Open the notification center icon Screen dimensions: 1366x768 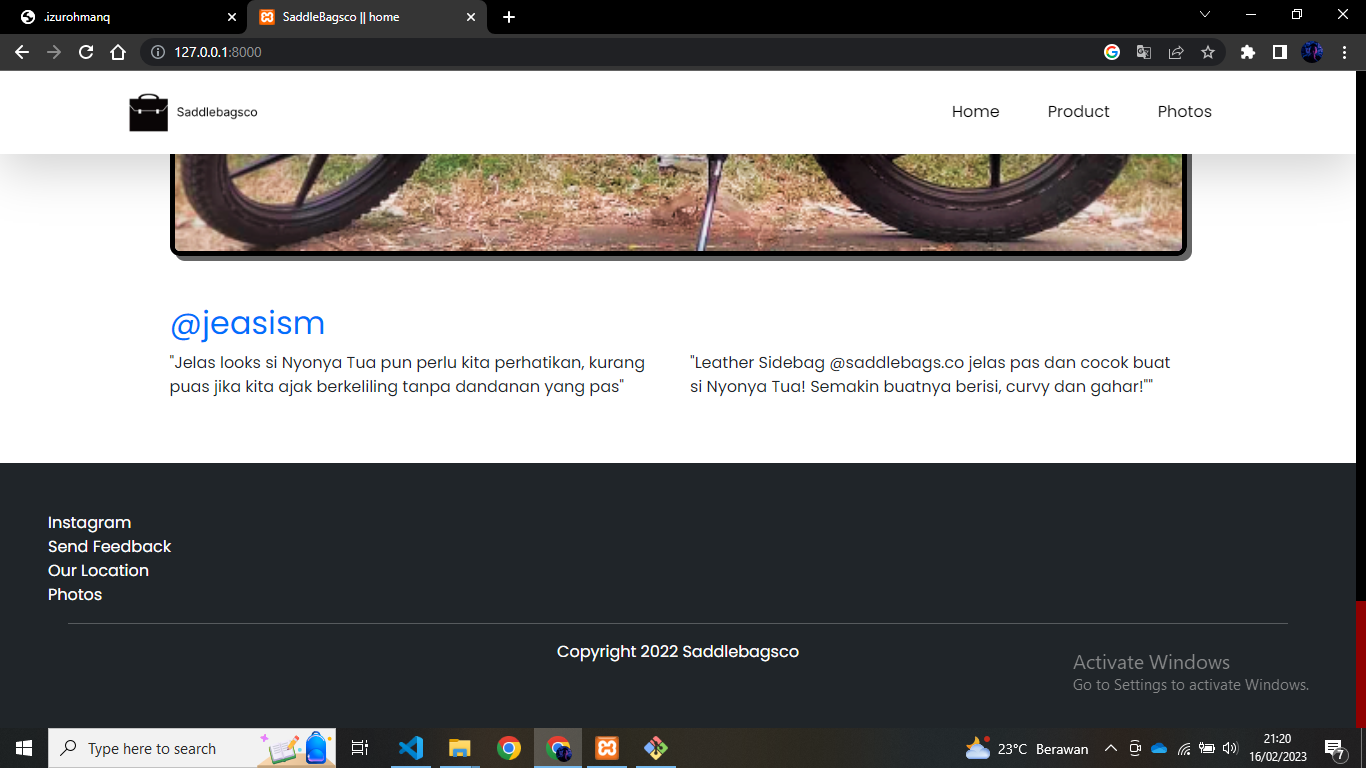[1335, 748]
